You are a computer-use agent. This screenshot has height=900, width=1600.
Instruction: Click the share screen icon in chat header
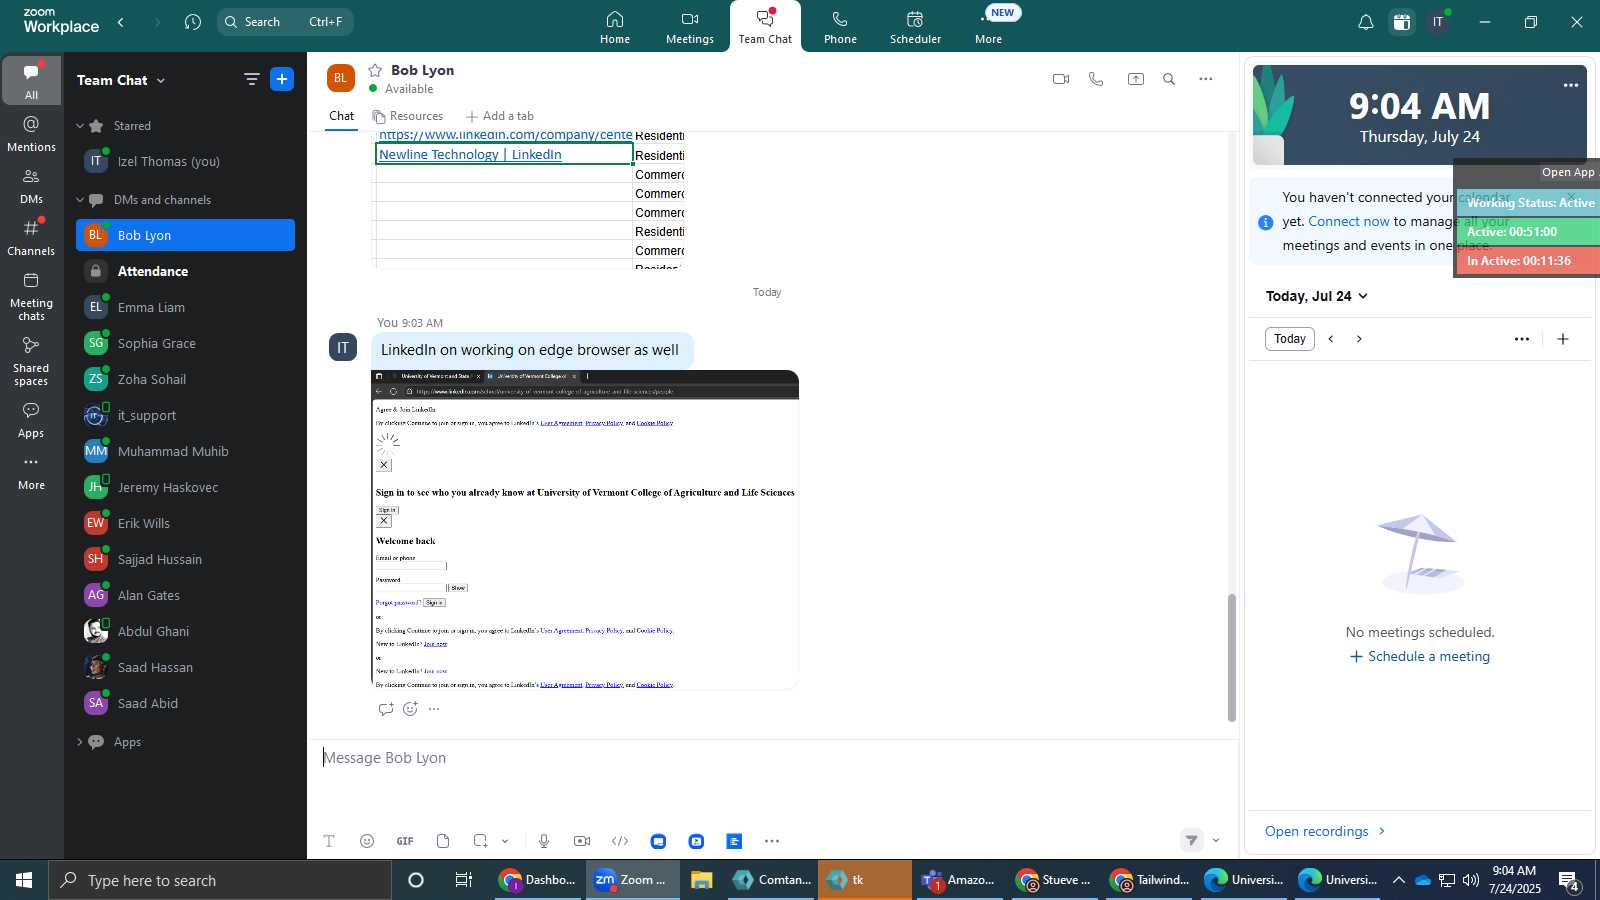pyautogui.click(x=1136, y=79)
